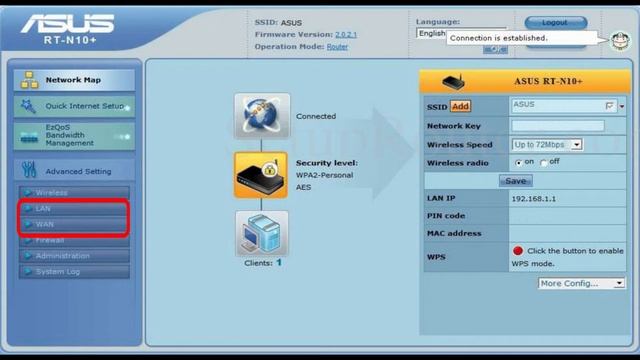Click the Logout button
Viewport: 640px width, 360px height.
556,23
